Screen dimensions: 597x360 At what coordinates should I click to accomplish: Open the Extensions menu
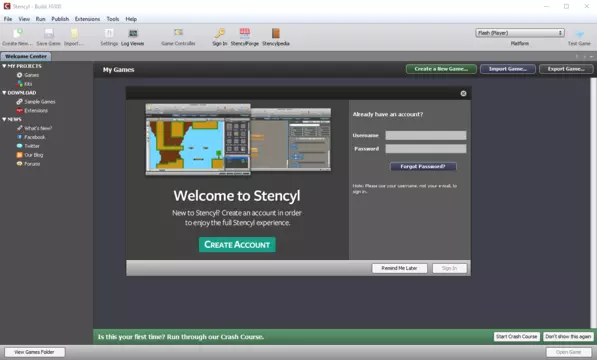87,19
